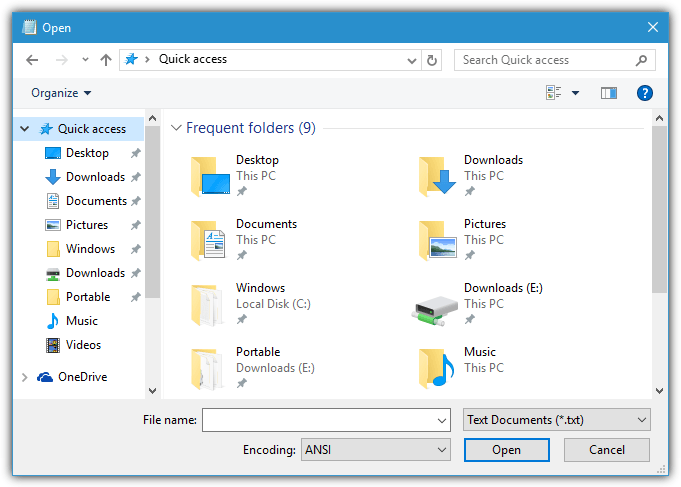Click the Frequent folders (9) heading
The height and width of the screenshot is (487, 681).
pyautogui.click(x=251, y=128)
